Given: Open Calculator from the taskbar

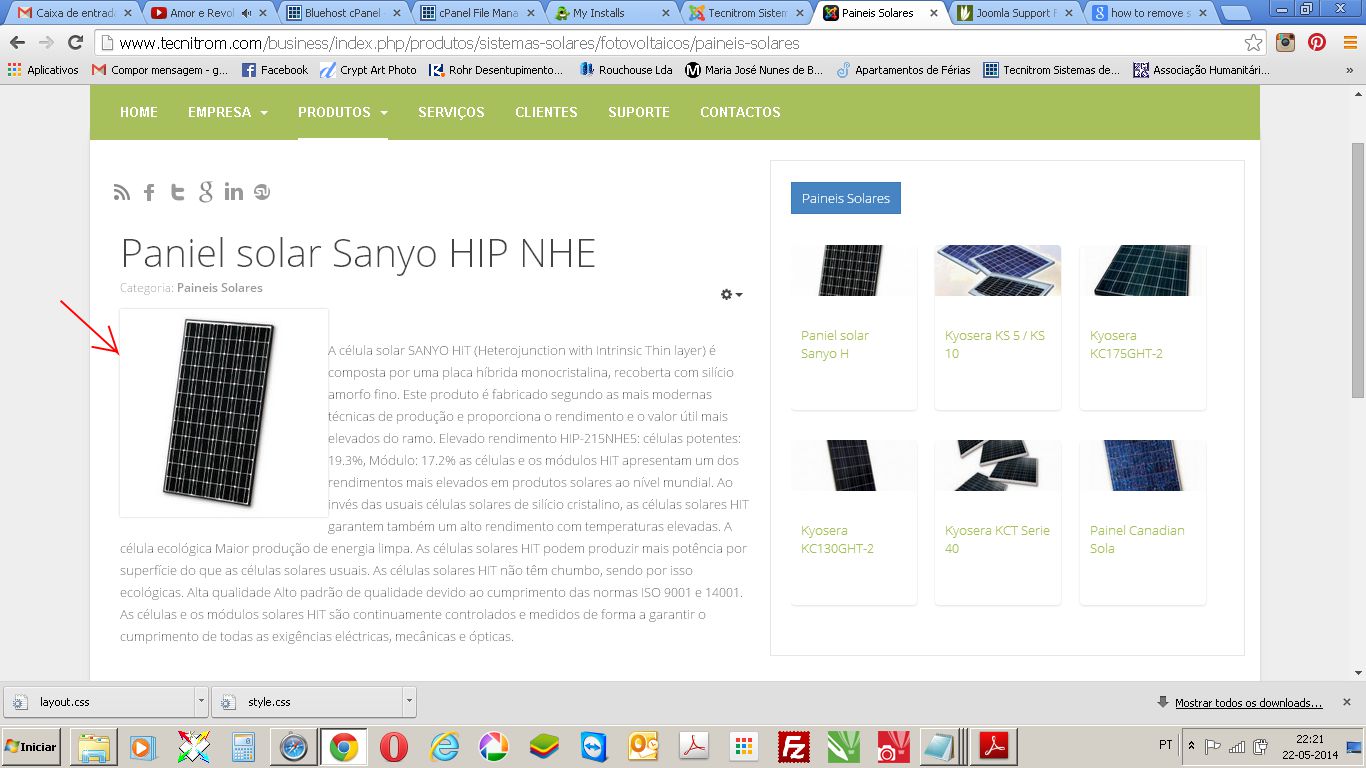Looking at the screenshot, I should coord(243,747).
